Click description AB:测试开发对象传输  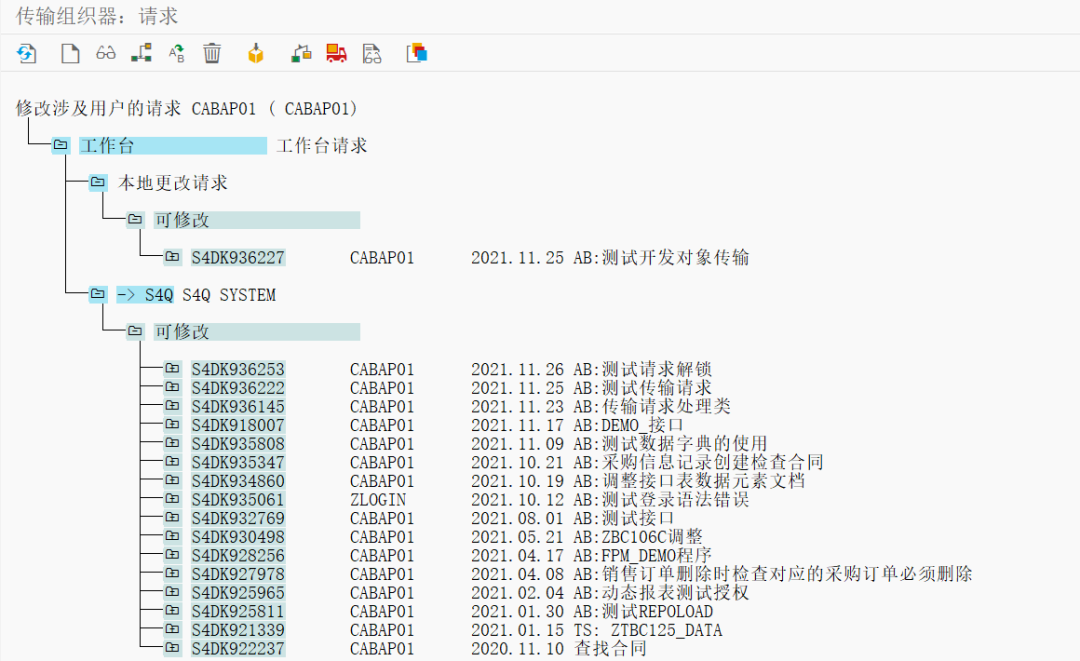point(661,258)
